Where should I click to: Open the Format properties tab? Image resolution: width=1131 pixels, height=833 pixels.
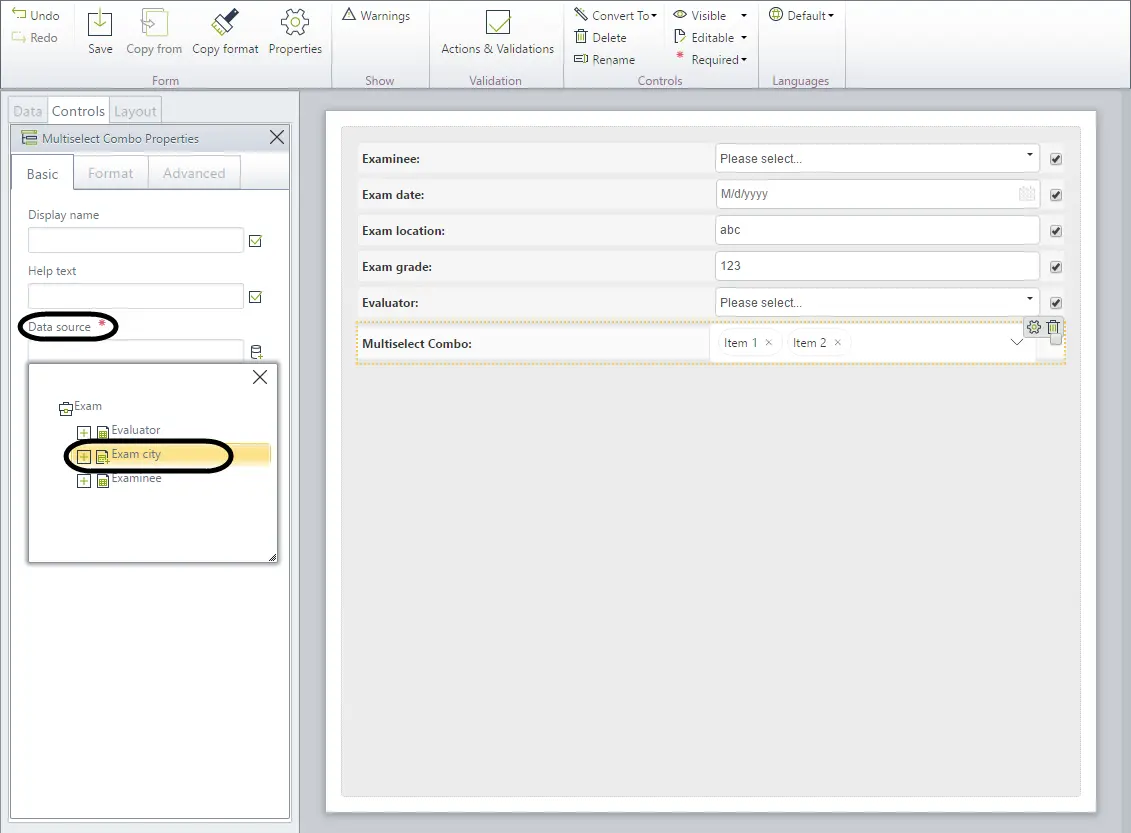[110, 173]
